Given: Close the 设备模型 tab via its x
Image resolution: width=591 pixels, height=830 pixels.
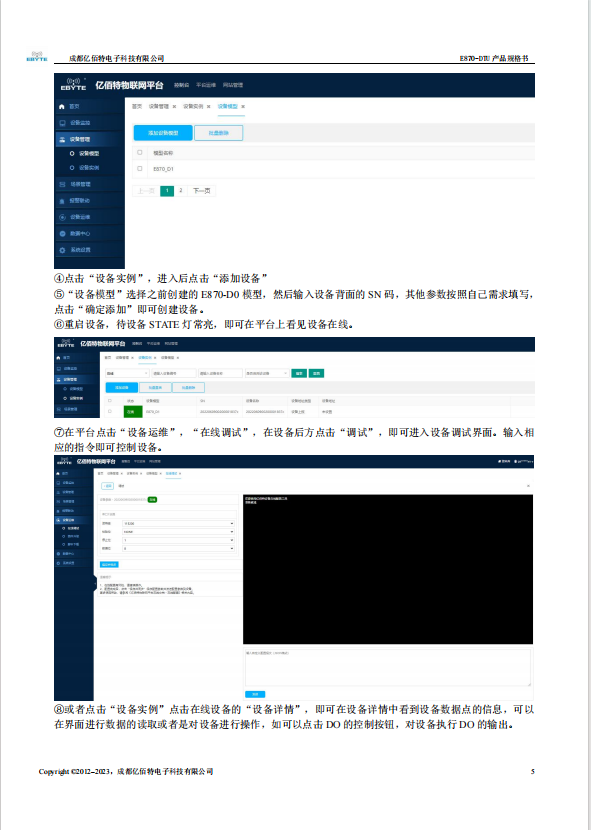Looking at the screenshot, I should click(243, 106).
